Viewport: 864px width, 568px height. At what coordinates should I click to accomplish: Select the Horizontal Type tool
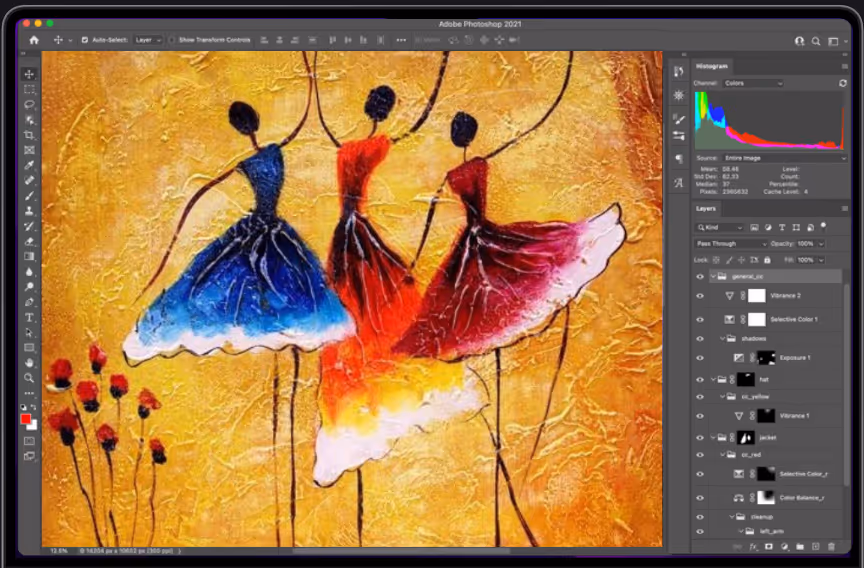[x=29, y=317]
